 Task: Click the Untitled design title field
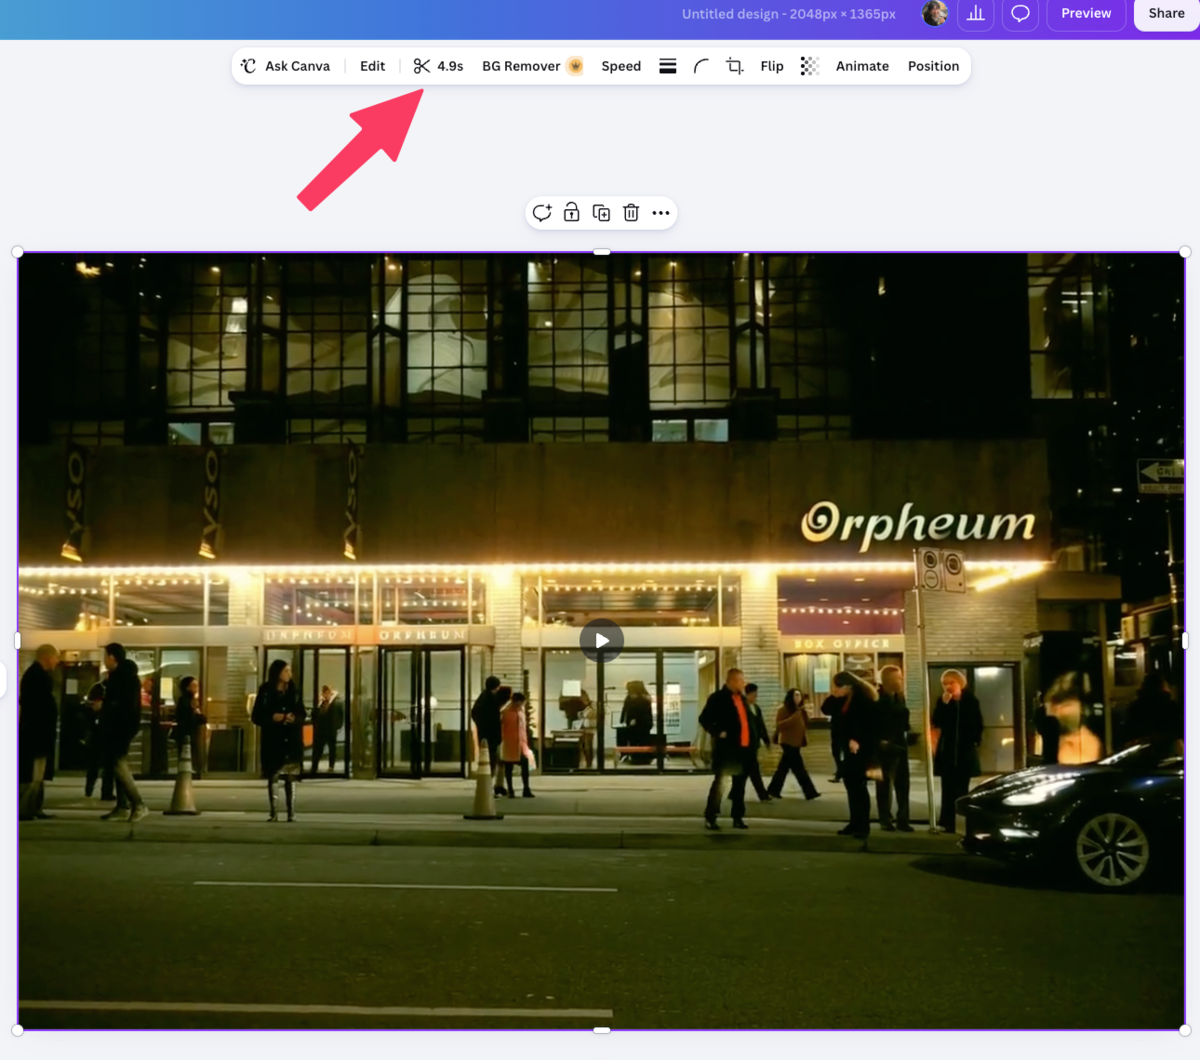click(x=789, y=14)
